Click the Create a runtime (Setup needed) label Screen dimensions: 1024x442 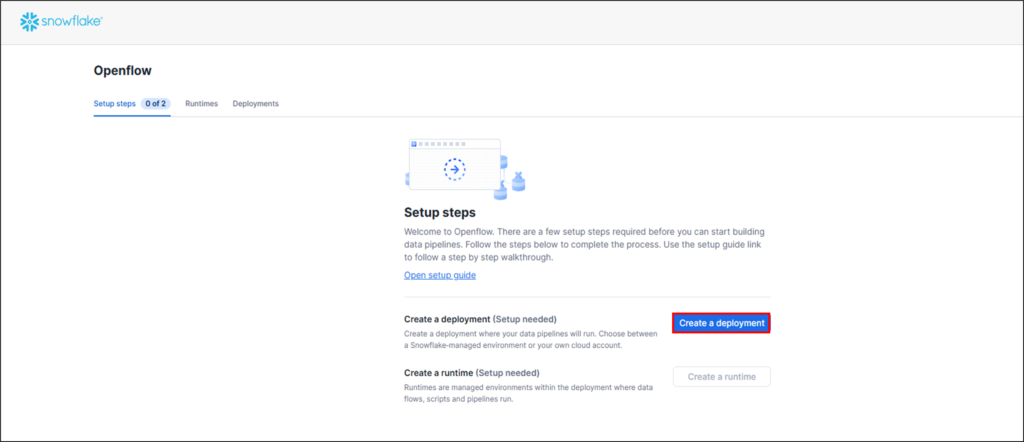click(x=472, y=373)
